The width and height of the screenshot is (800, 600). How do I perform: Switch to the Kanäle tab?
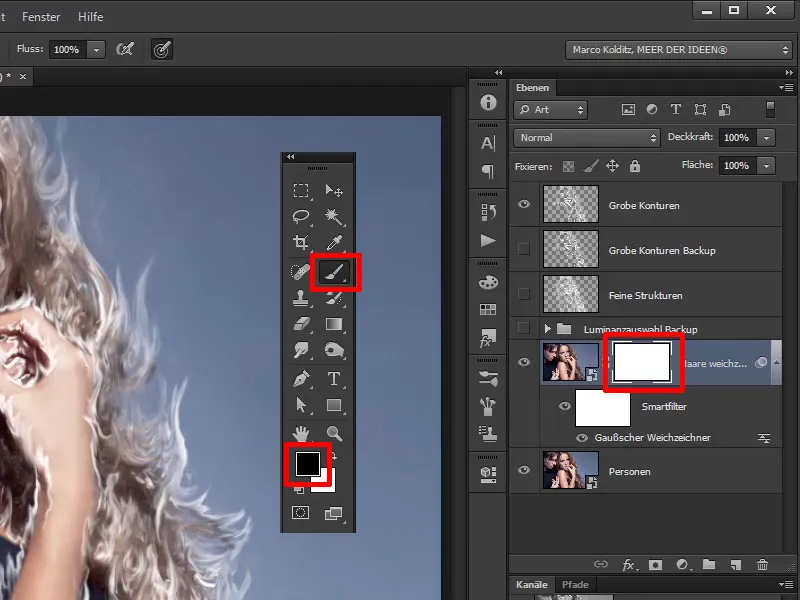click(532, 585)
